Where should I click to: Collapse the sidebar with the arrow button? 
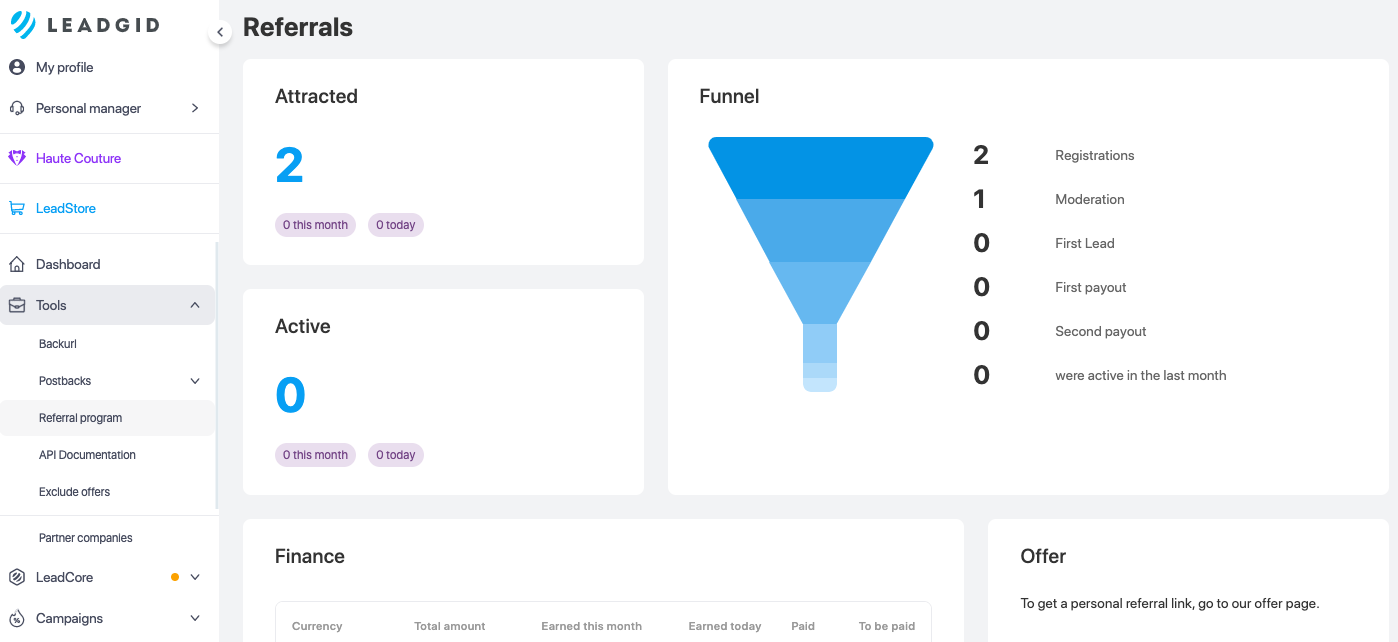point(220,32)
